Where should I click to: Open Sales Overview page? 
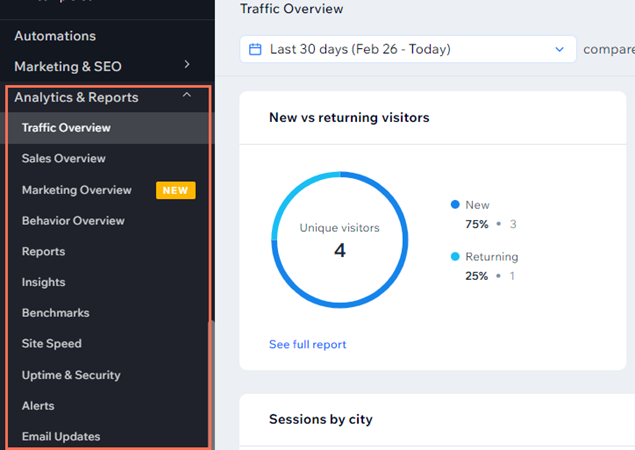pos(64,158)
